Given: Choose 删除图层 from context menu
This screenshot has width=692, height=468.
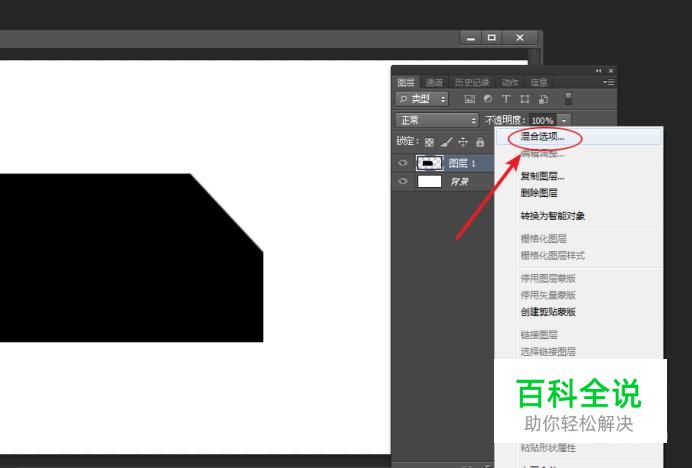Looking at the screenshot, I should click(x=579, y=193).
